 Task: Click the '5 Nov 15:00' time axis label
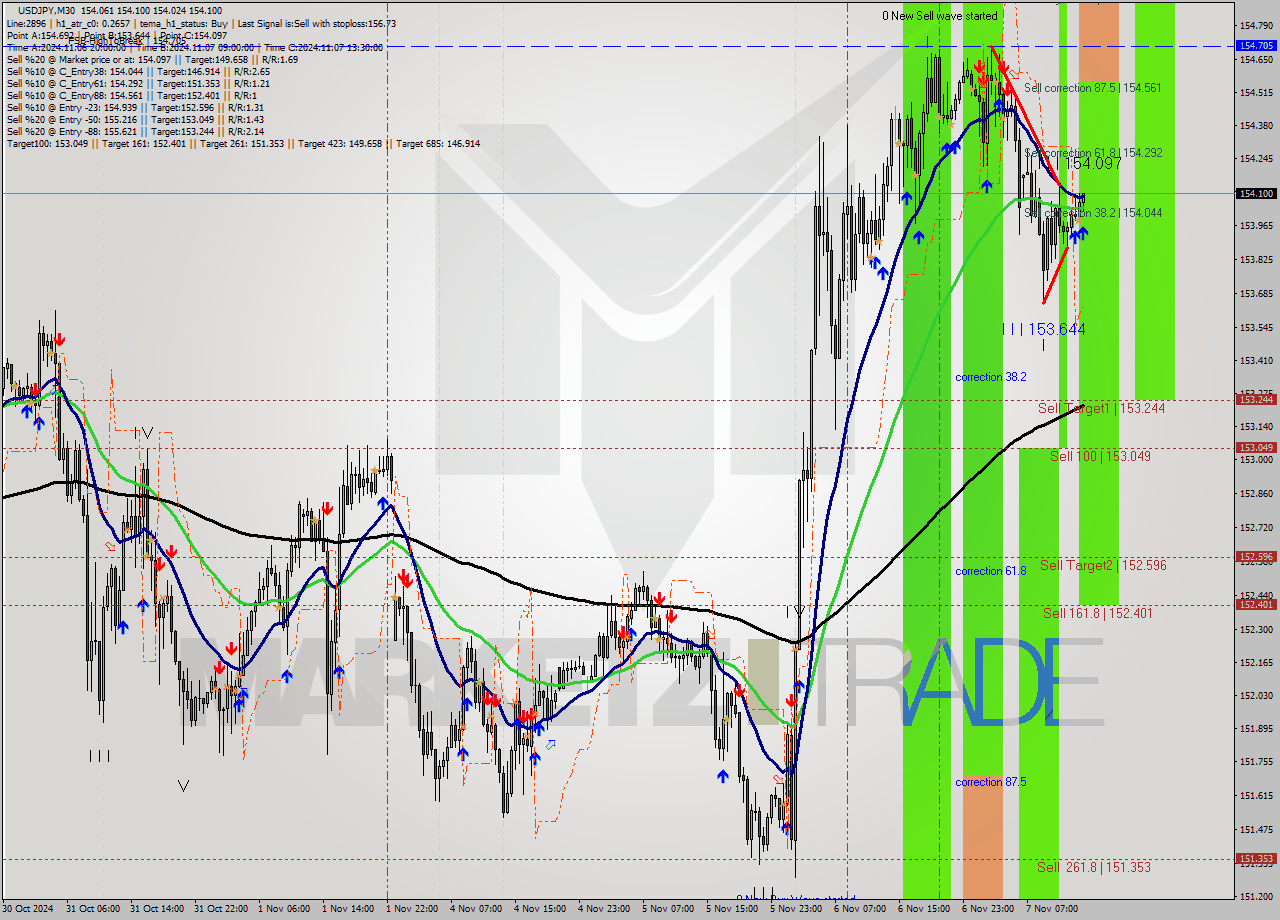tap(732, 909)
